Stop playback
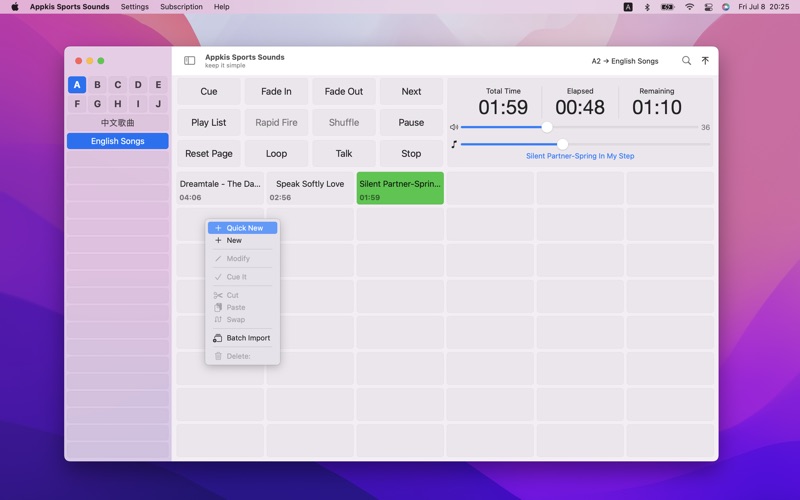This screenshot has width=800, height=500. tap(411, 154)
